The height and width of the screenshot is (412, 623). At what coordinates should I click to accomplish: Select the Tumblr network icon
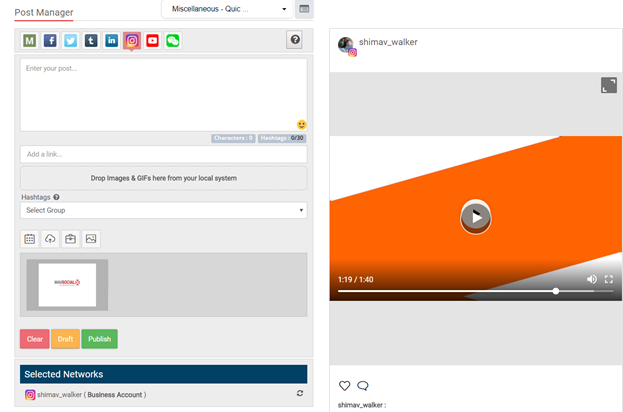91,41
